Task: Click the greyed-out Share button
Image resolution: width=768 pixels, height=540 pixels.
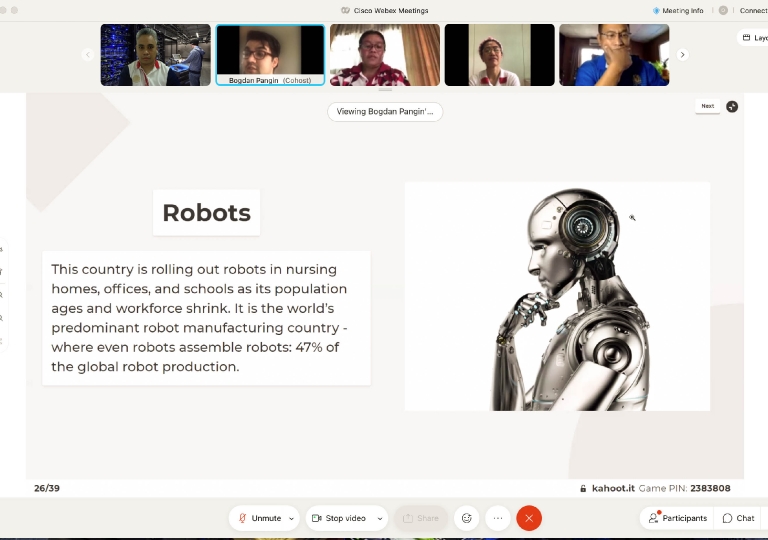Action: point(421,518)
